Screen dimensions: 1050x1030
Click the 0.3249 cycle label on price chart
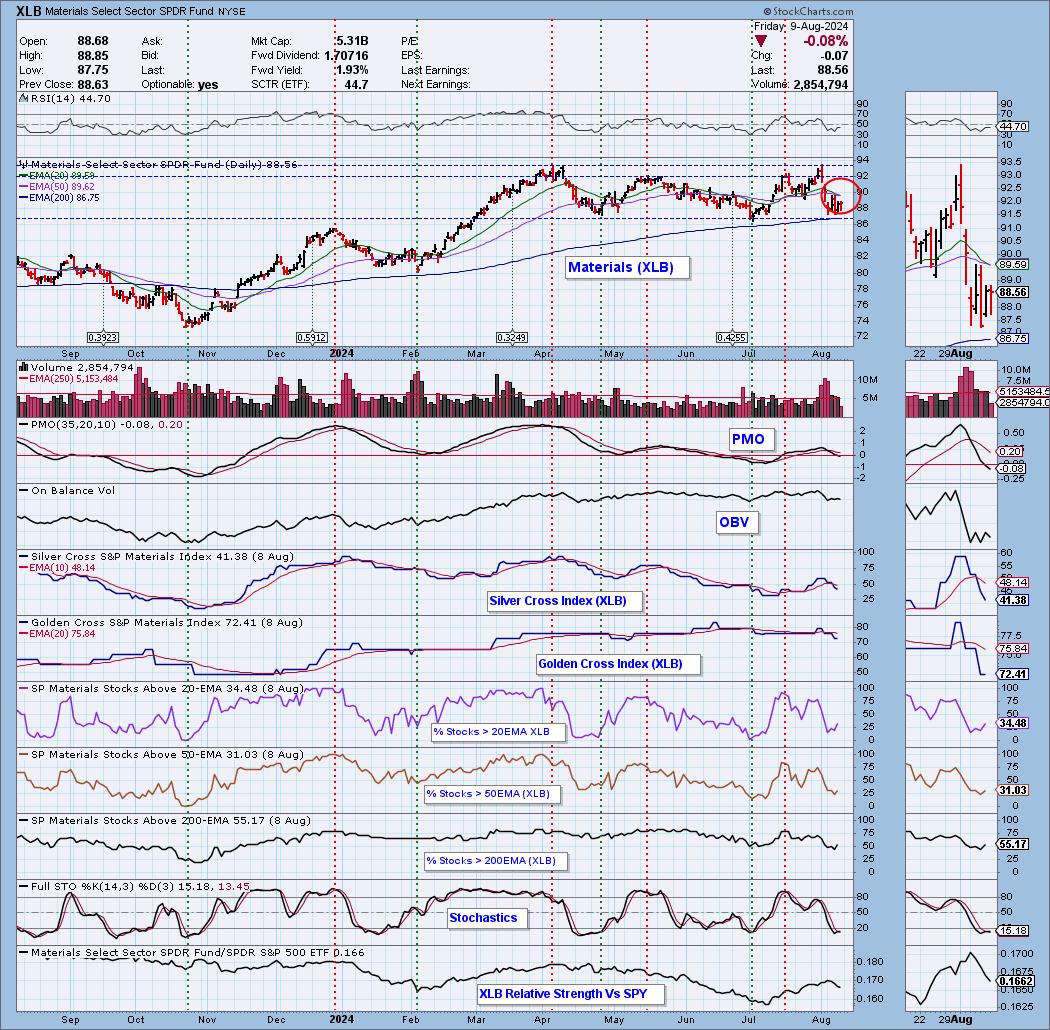click(512, 338)
